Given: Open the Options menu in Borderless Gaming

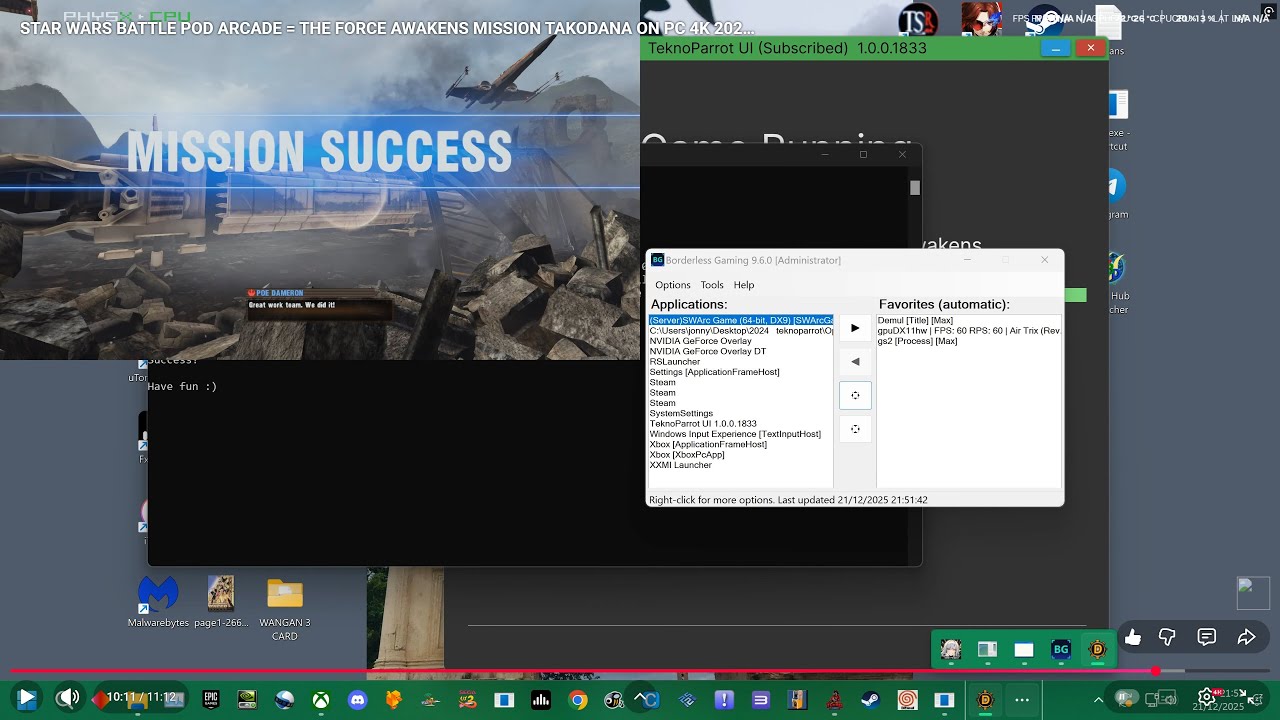Looking at the screenshot, I should [x=673, y=285].
